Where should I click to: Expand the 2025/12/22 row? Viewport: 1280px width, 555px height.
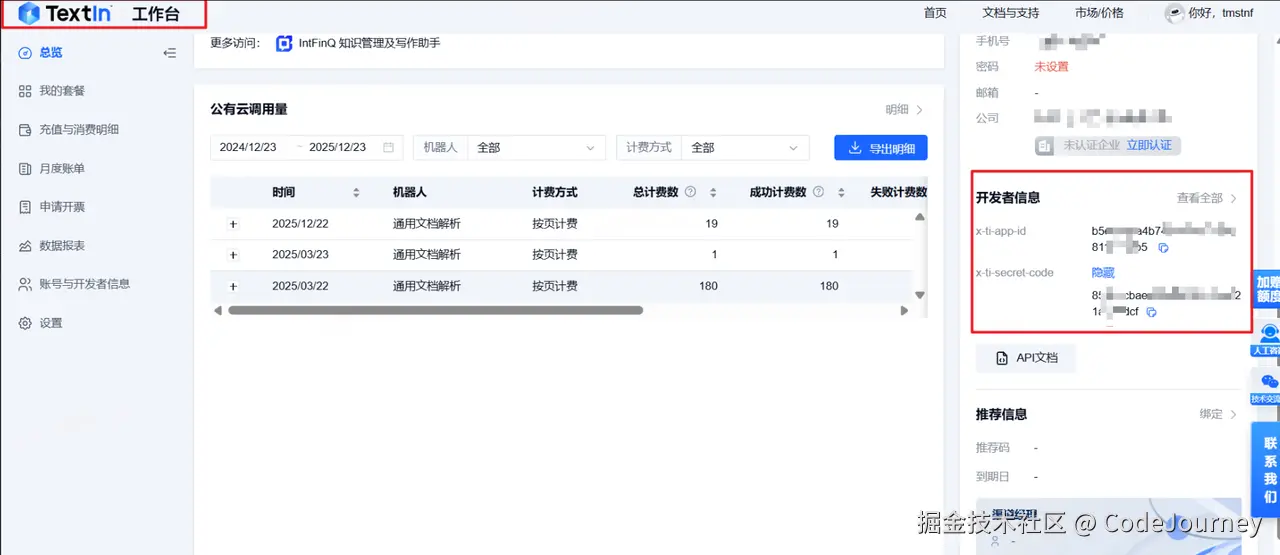233,224
